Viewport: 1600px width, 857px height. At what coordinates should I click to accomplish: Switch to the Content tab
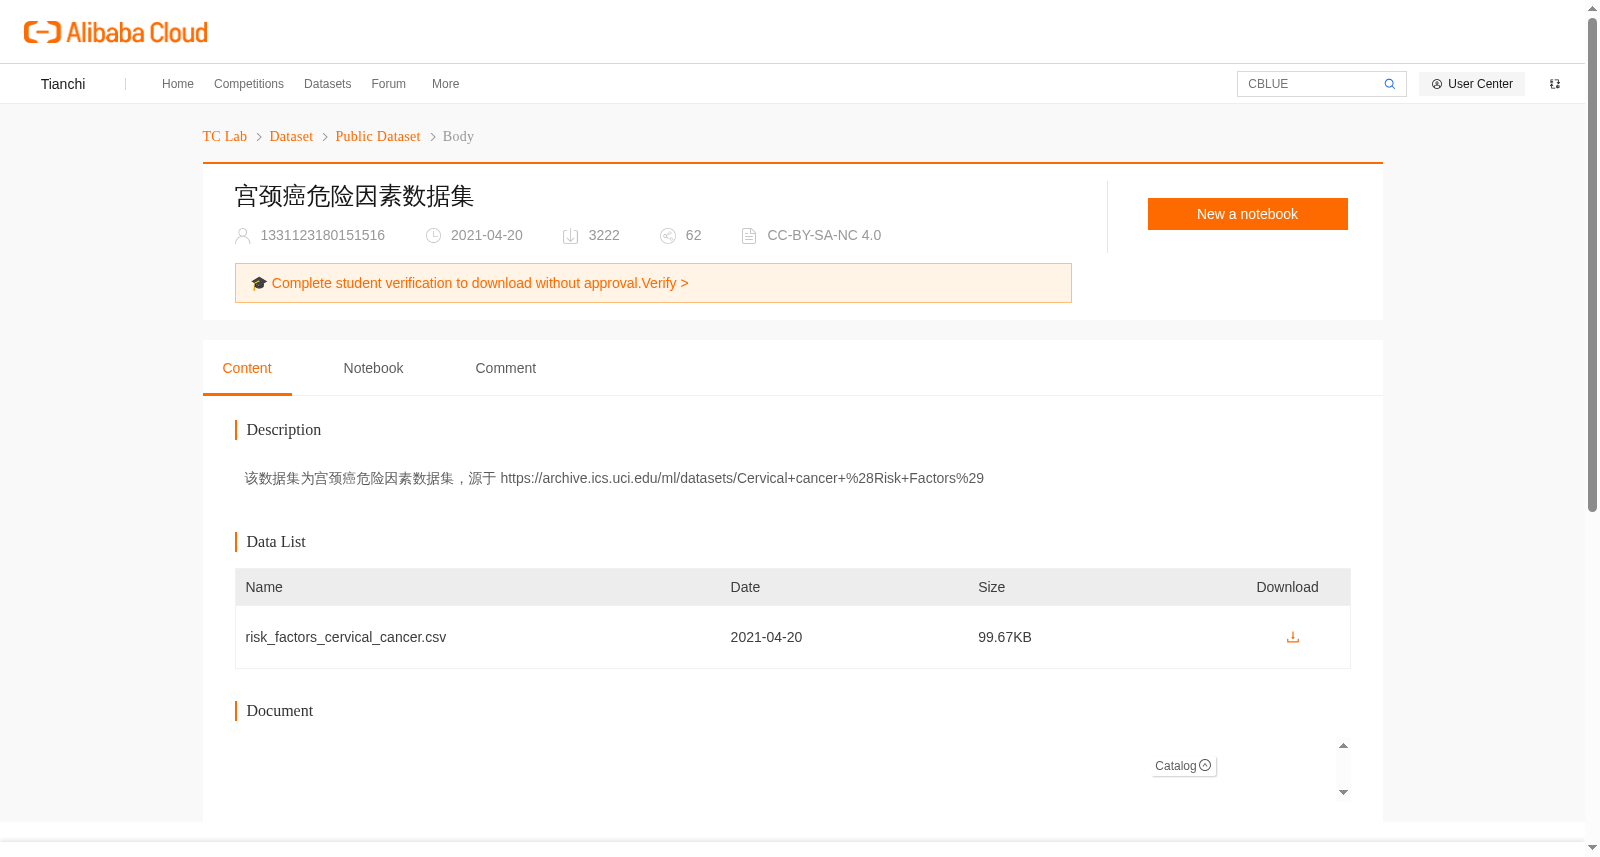coord(247,368)
